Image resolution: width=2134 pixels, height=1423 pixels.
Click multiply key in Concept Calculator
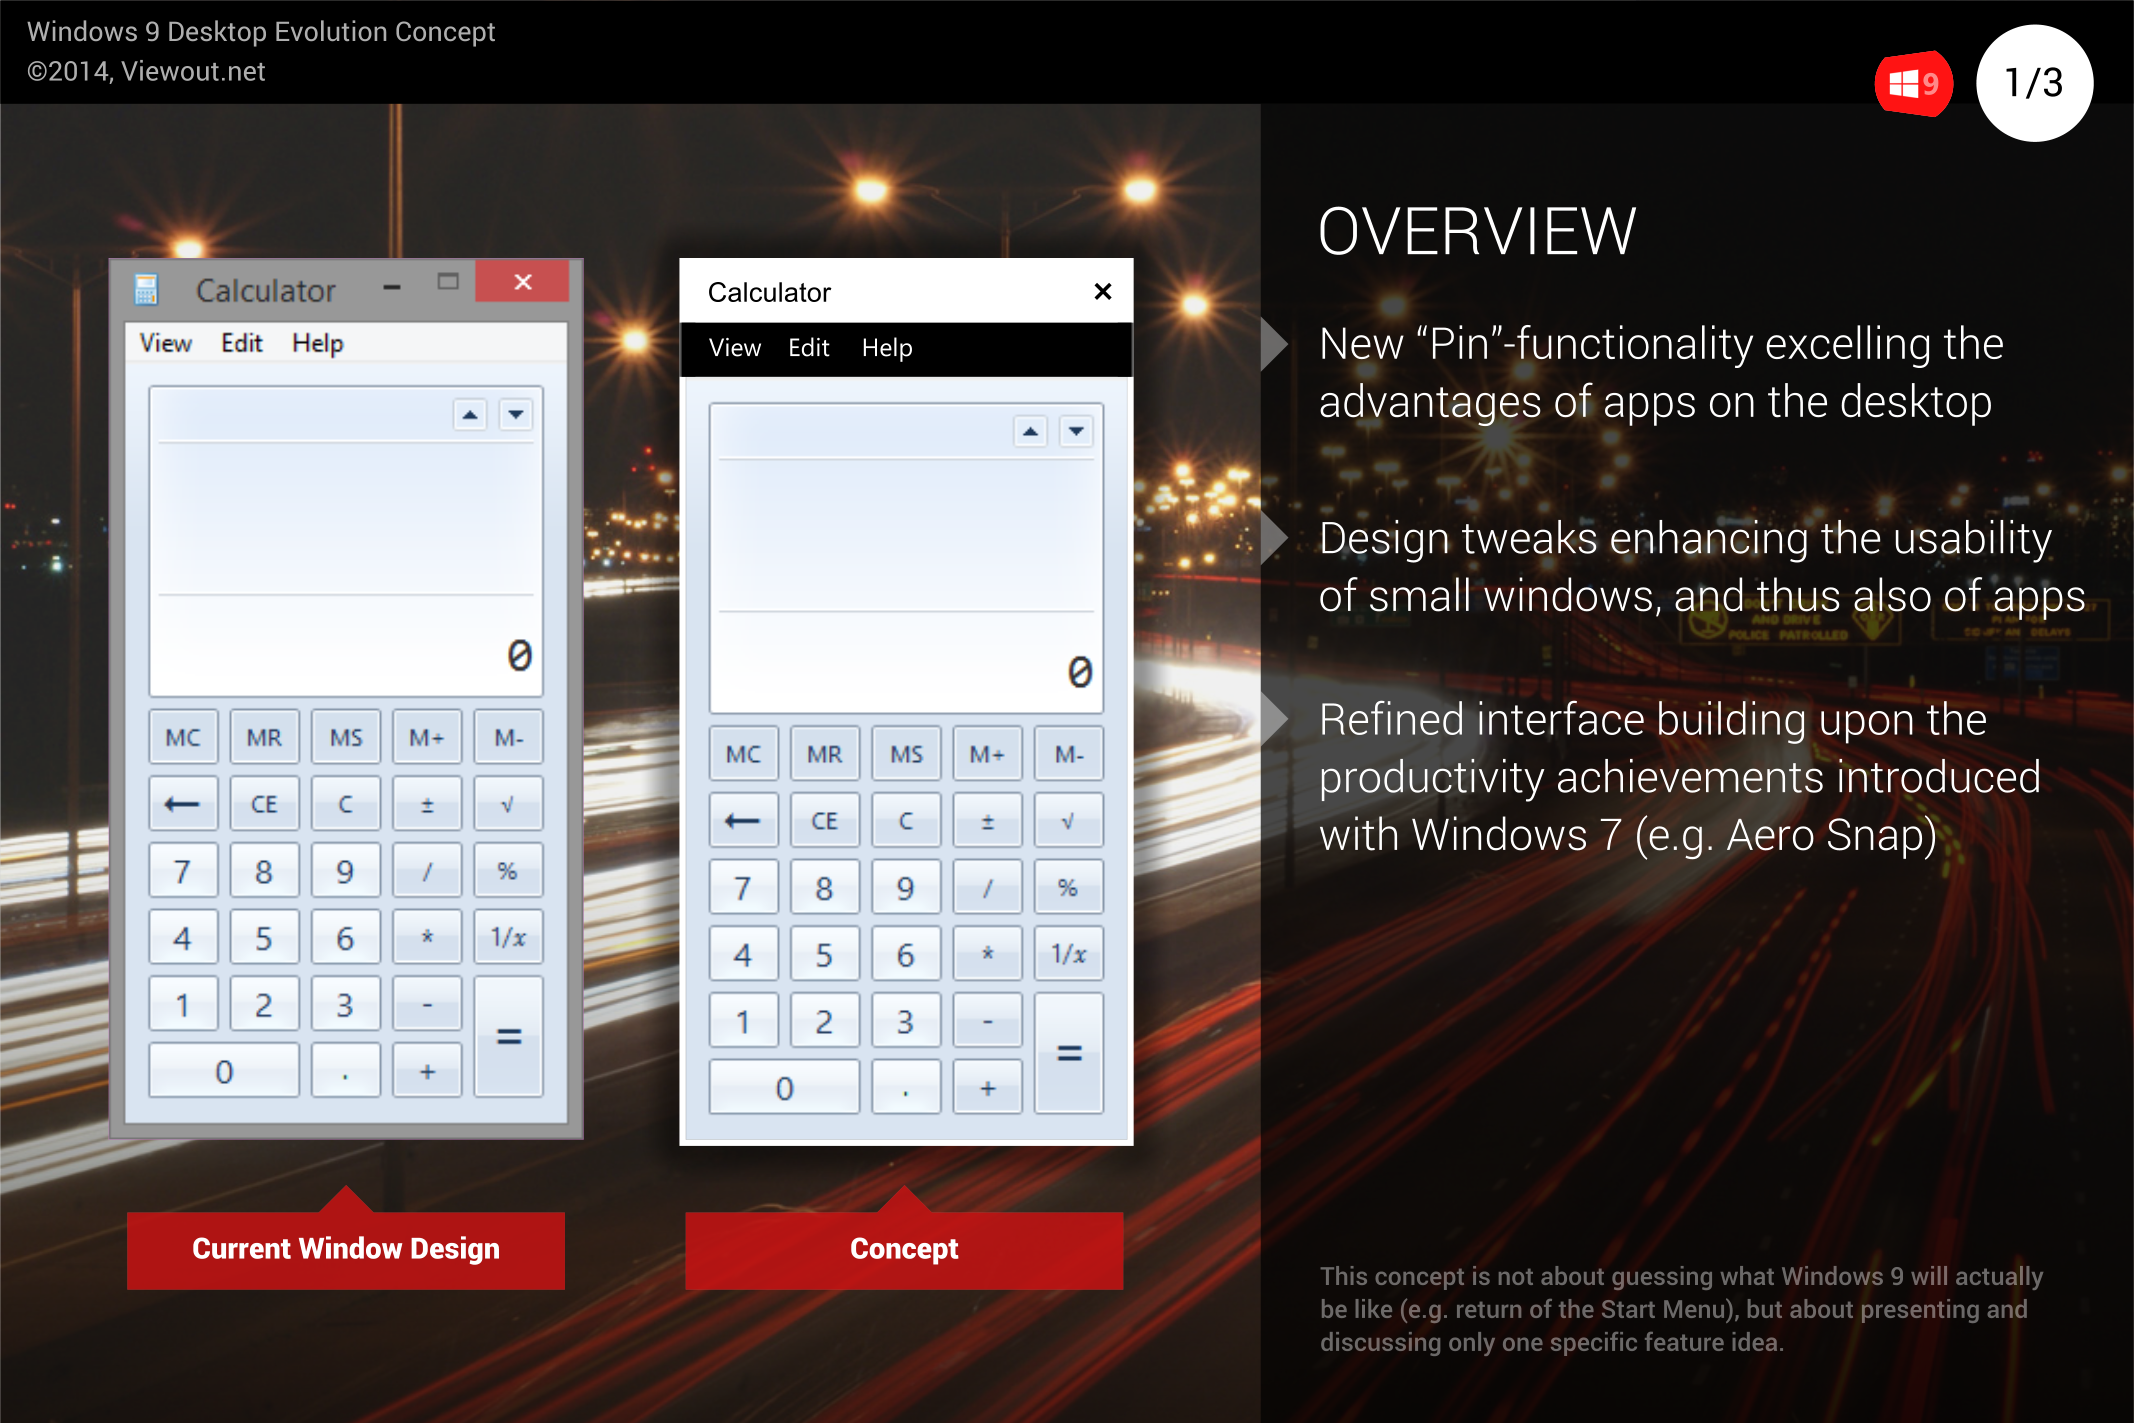pos(987,954)
